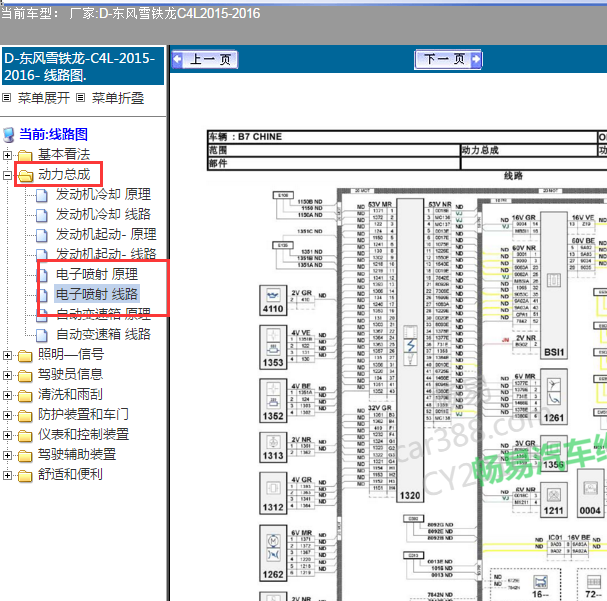Expand the 基本看法 tree node

pyautogui.click(x=7, y=155)
